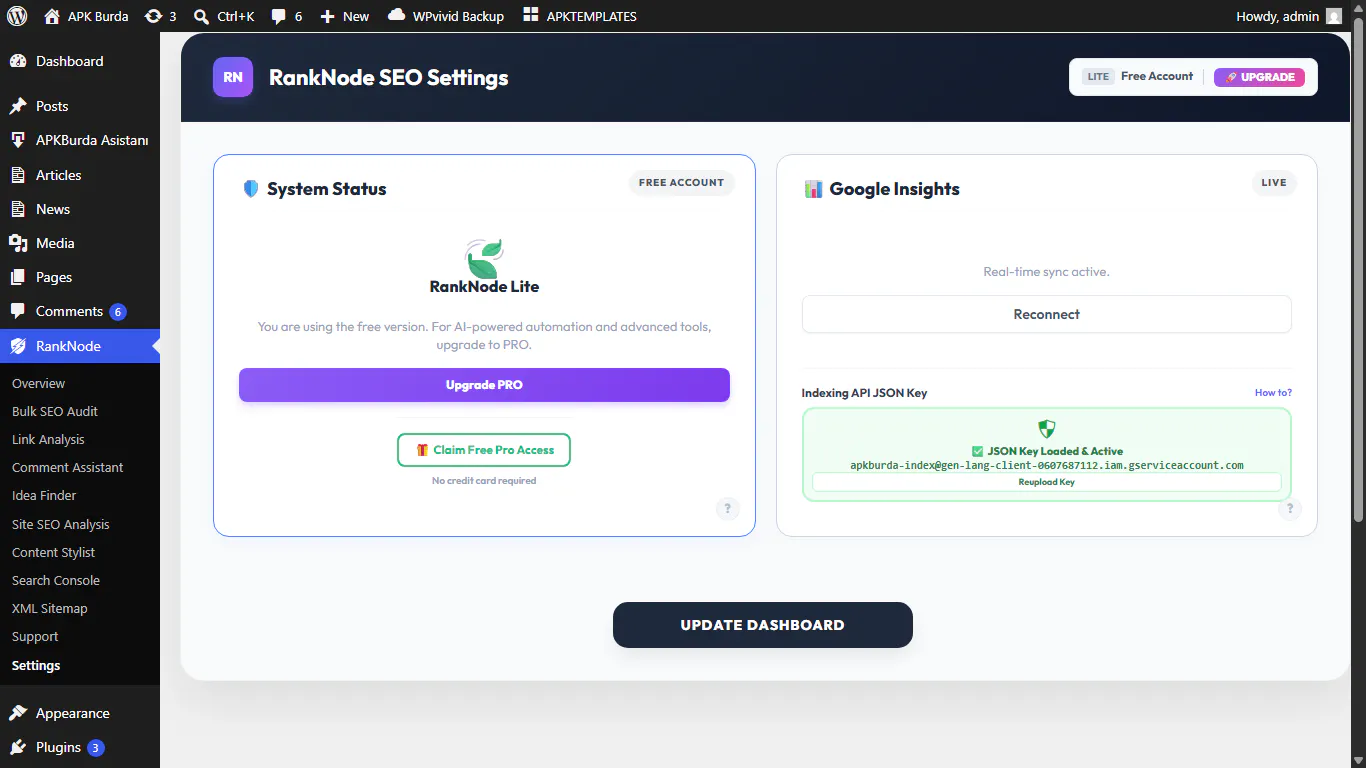Click the service account email 'apkburda-index@gen-lang-client…'
The width and height of the screenshot is (1366, 768).
pyautogui.click(x=1047, y=465)
